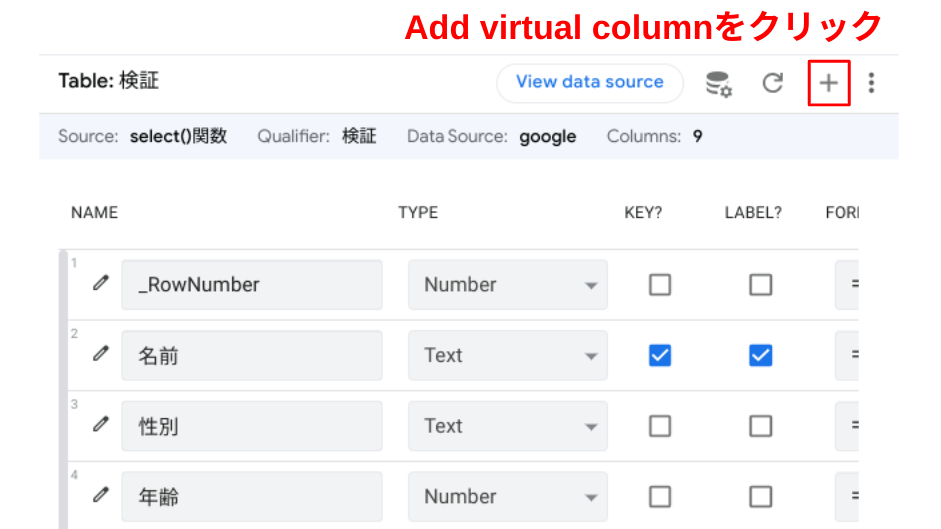The image size is (941, 529).
Task: Click the regenerate schema refresh icon
Action: (x=772, y=83)
